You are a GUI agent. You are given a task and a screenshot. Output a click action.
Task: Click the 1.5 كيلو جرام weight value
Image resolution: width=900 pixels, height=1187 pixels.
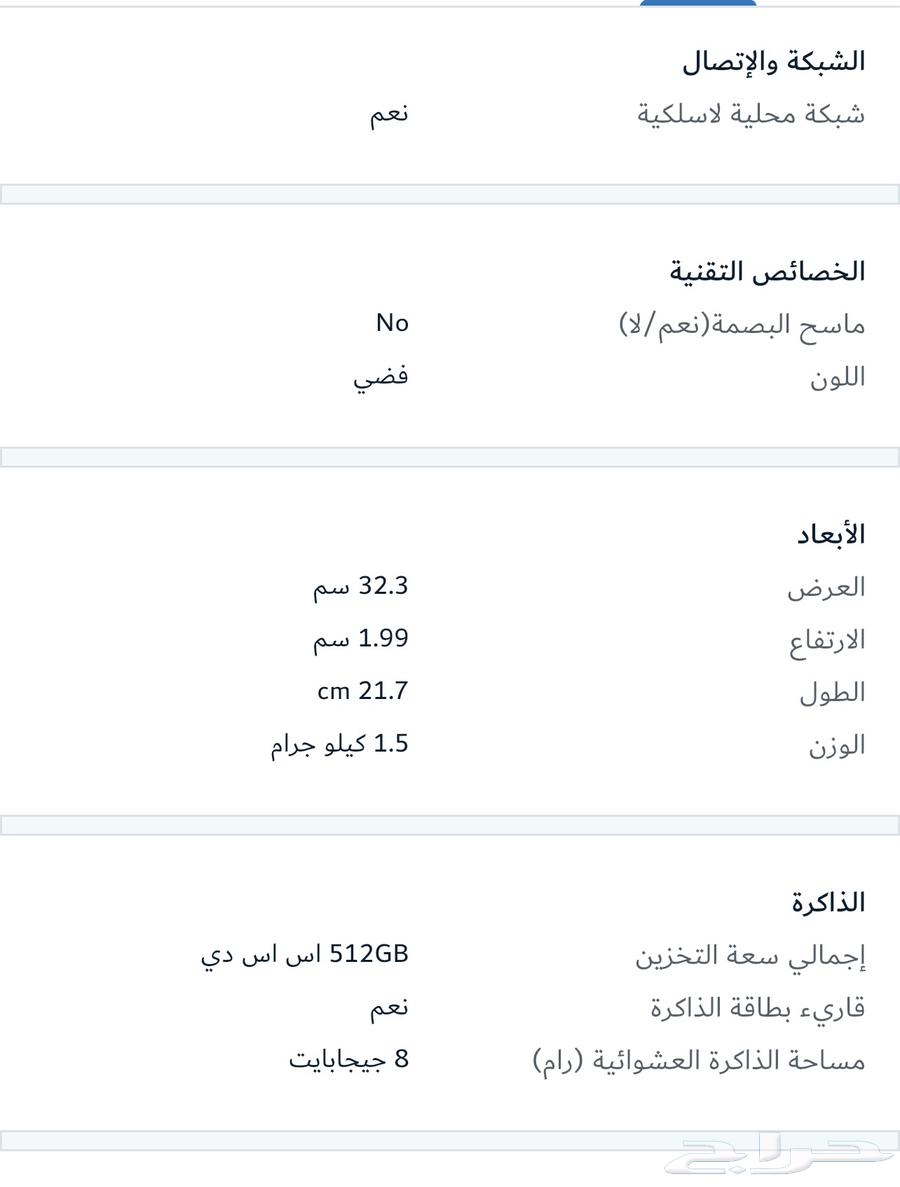click(x=339, y=745)
